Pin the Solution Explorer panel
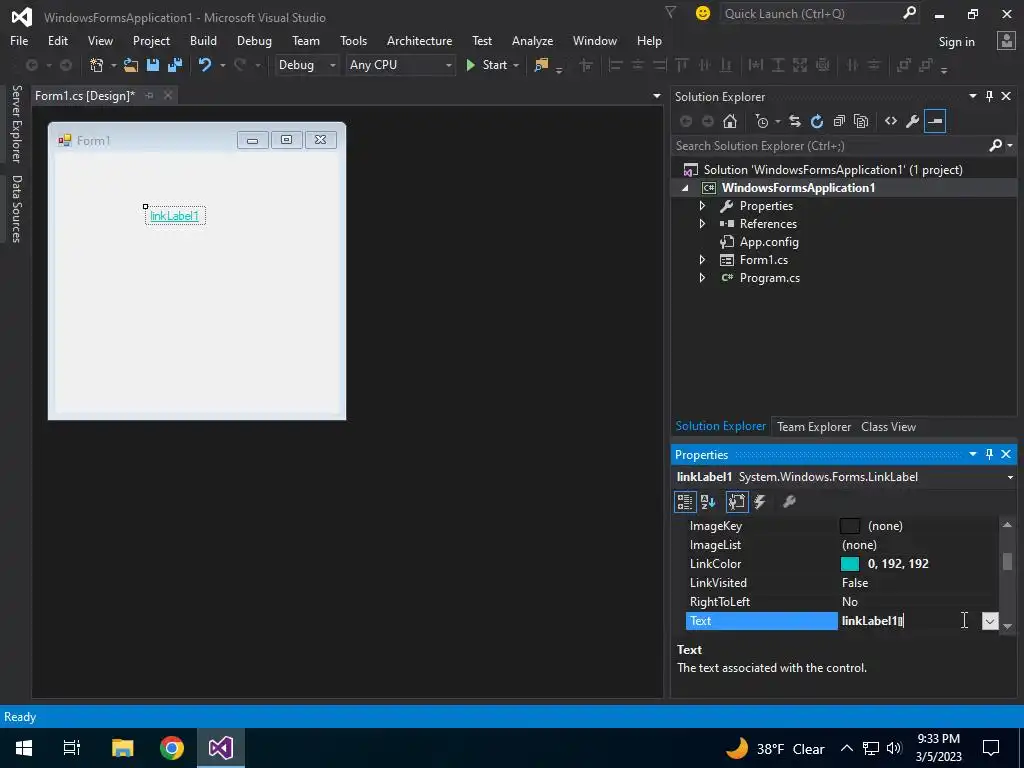Viewport: 1024px width, 768px height. pyautogui.click(x=989, y=96)
